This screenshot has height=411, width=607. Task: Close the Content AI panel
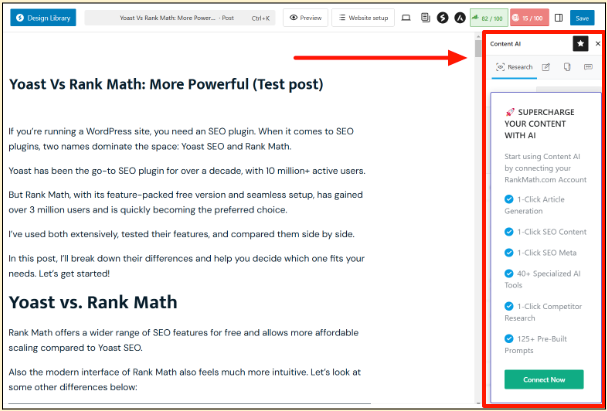(598, 44)
